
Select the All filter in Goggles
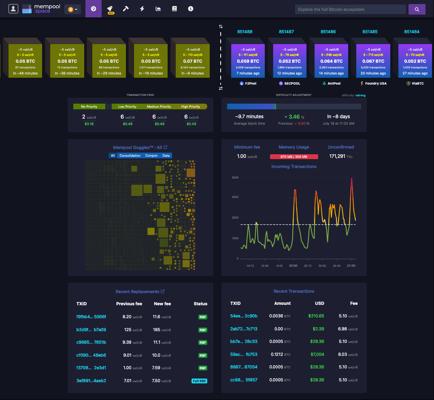click(113, 156)
